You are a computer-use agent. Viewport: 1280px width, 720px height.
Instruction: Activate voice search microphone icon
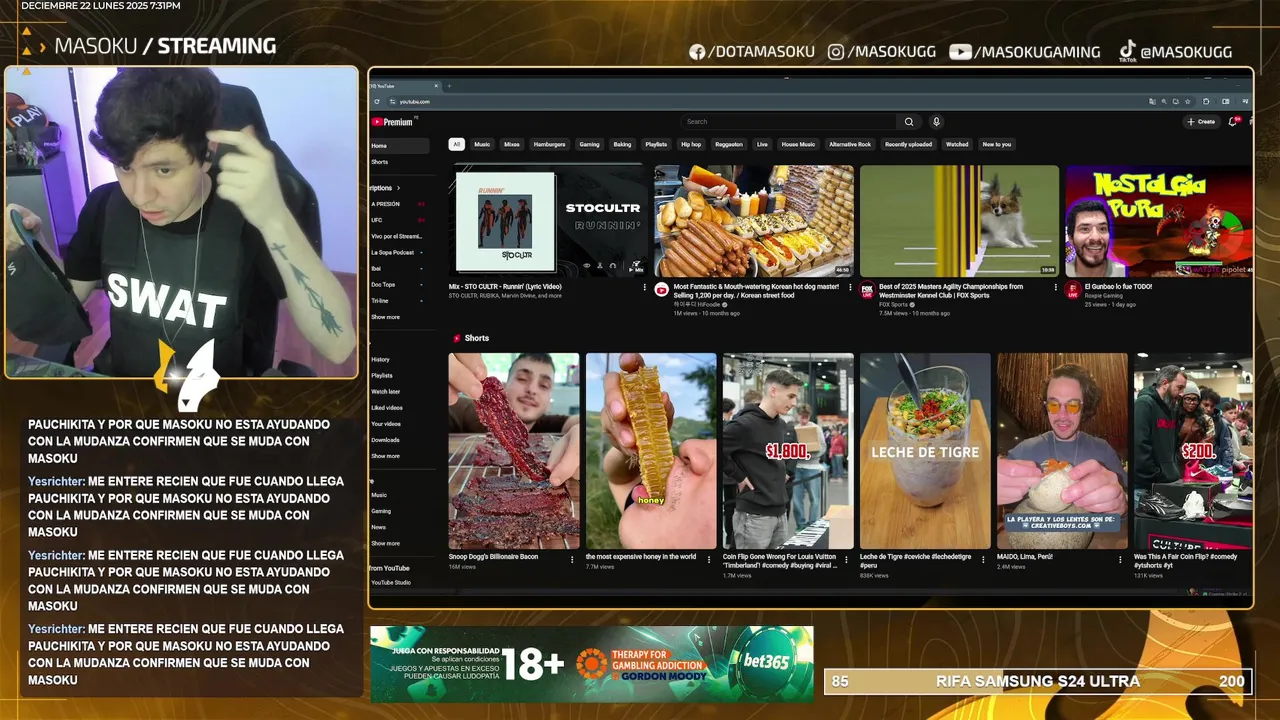(936, 122)
